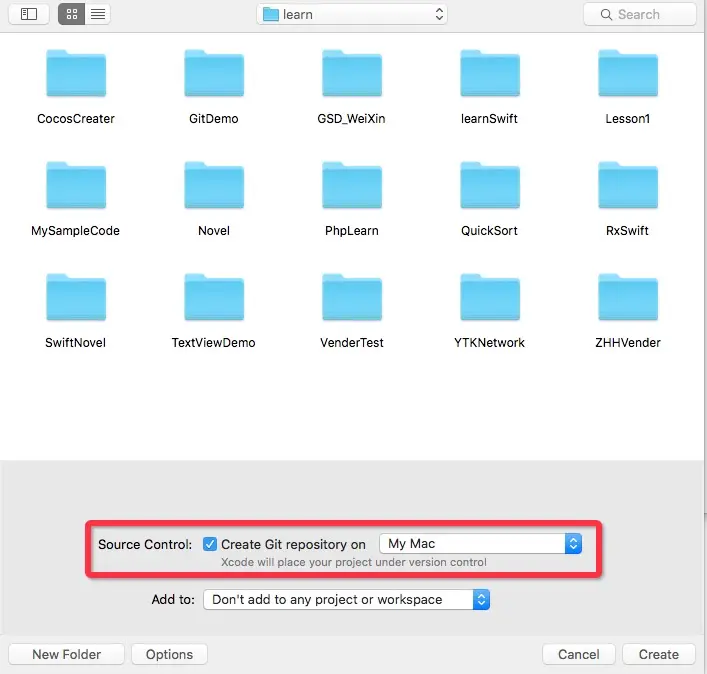Select the GitDemo folder icon
Viewport: 707px width, 674px height.
coord(214,73)
